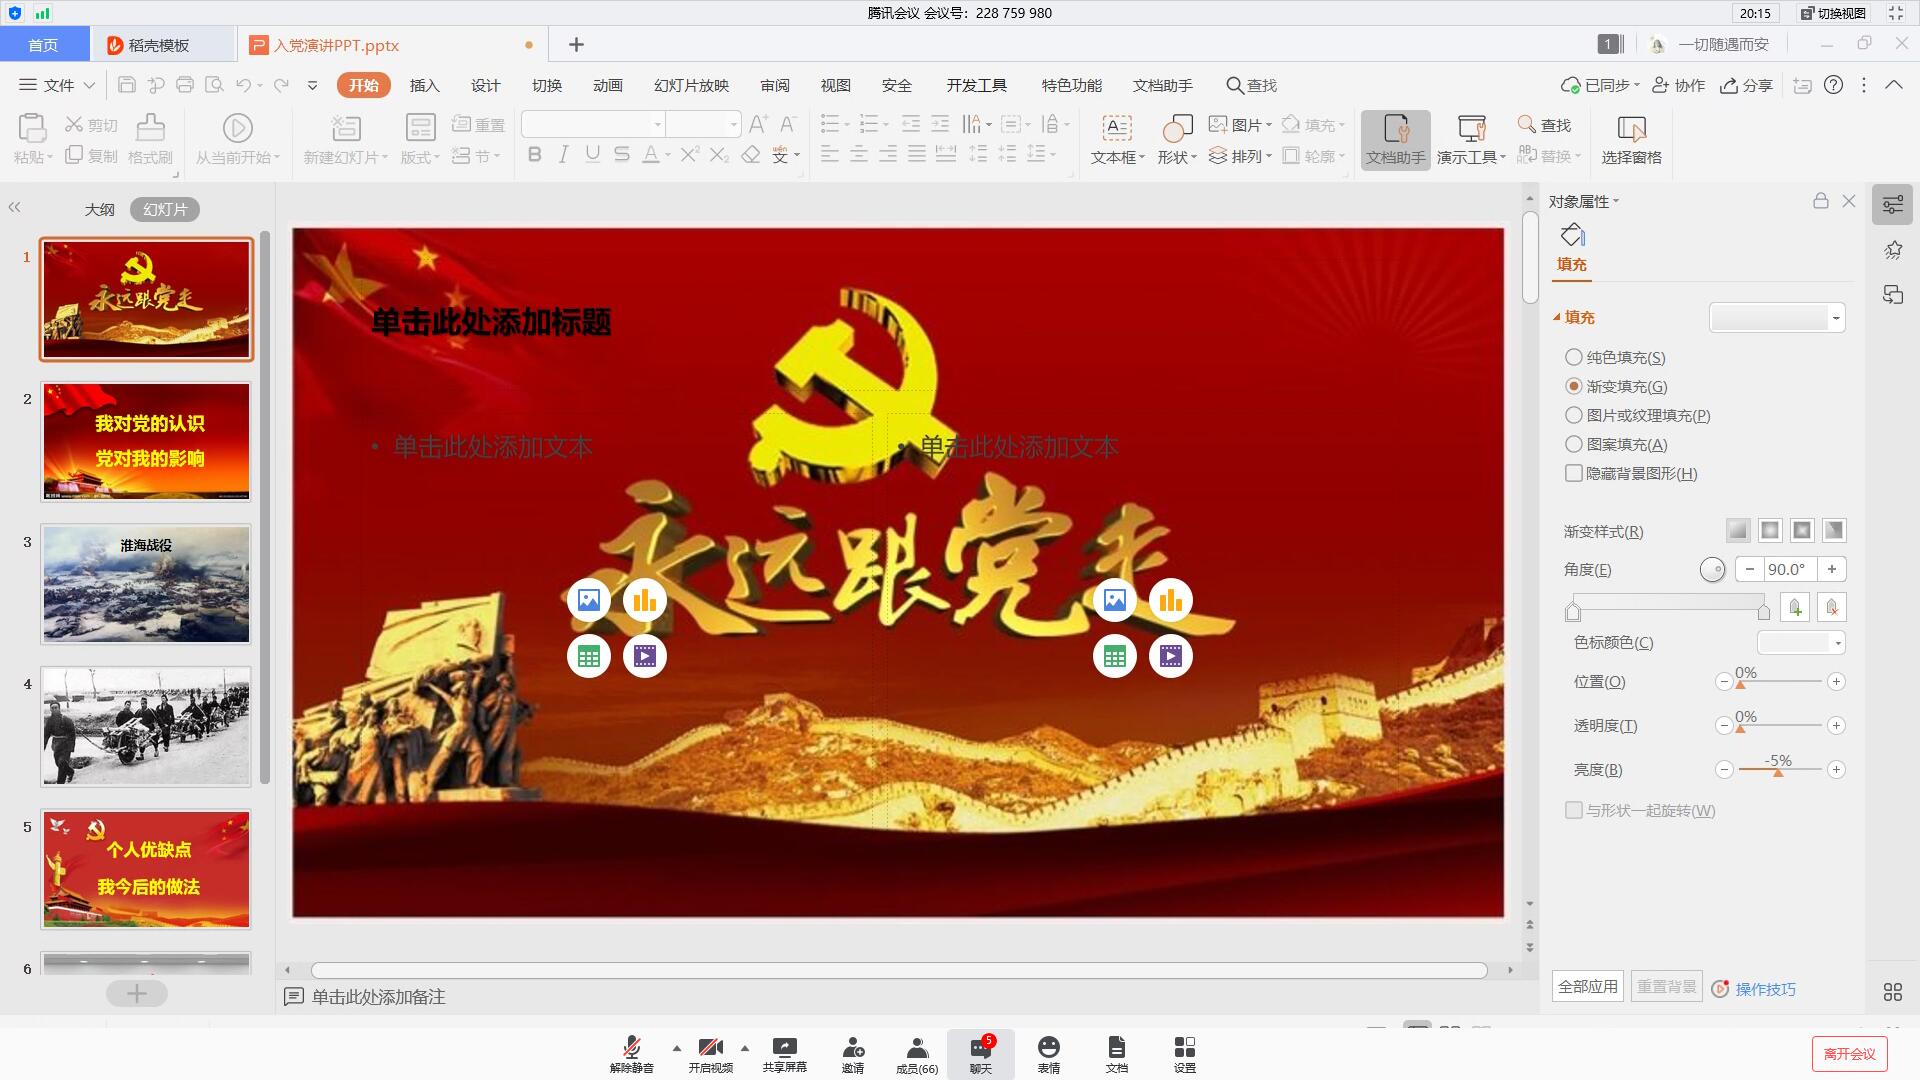1920x1080 pixels.
Task: Check hide background graphics checkbox
Action: coord(1574,473)
